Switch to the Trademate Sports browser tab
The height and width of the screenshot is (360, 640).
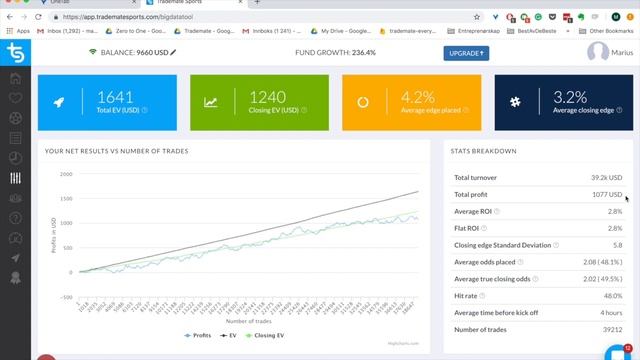pos(194,3)
